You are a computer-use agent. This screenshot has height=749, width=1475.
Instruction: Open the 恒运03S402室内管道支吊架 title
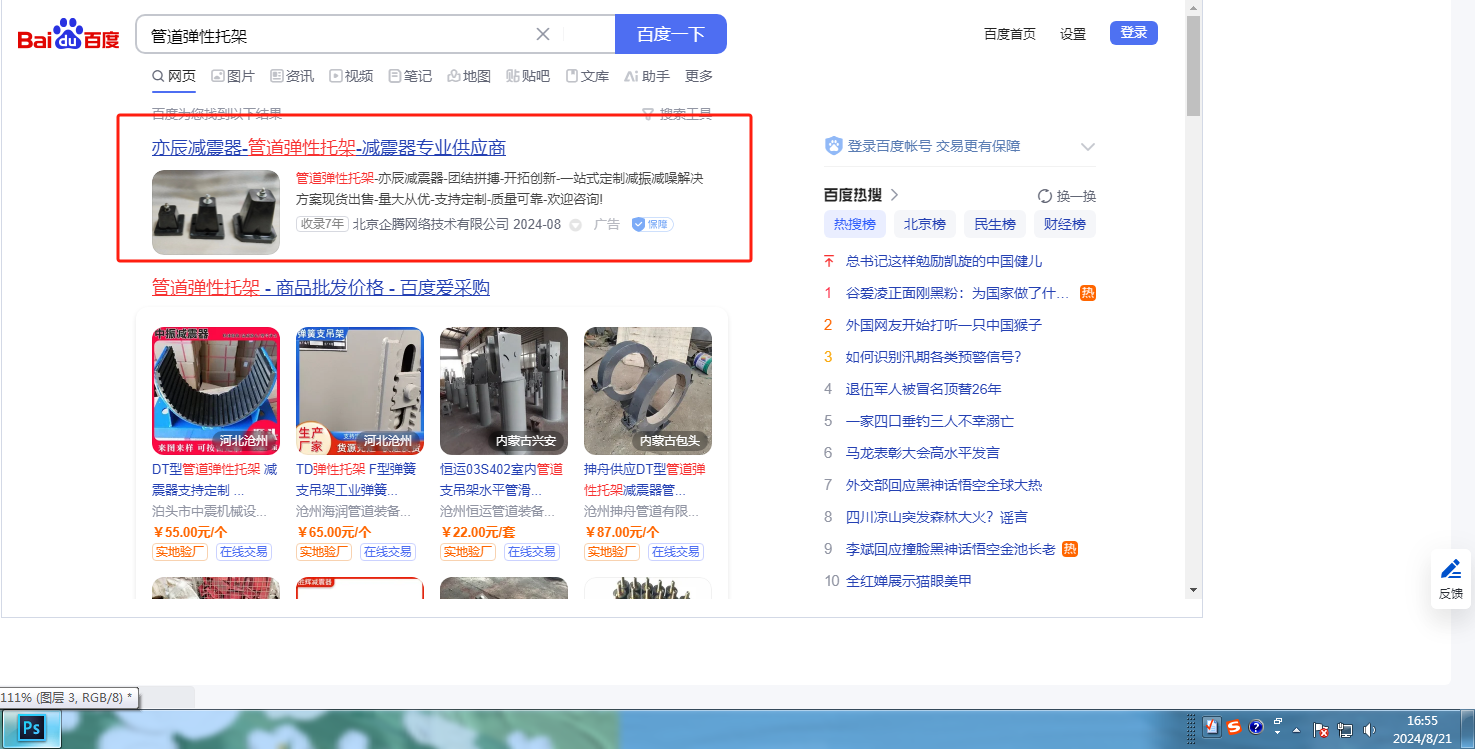point(503,480)
